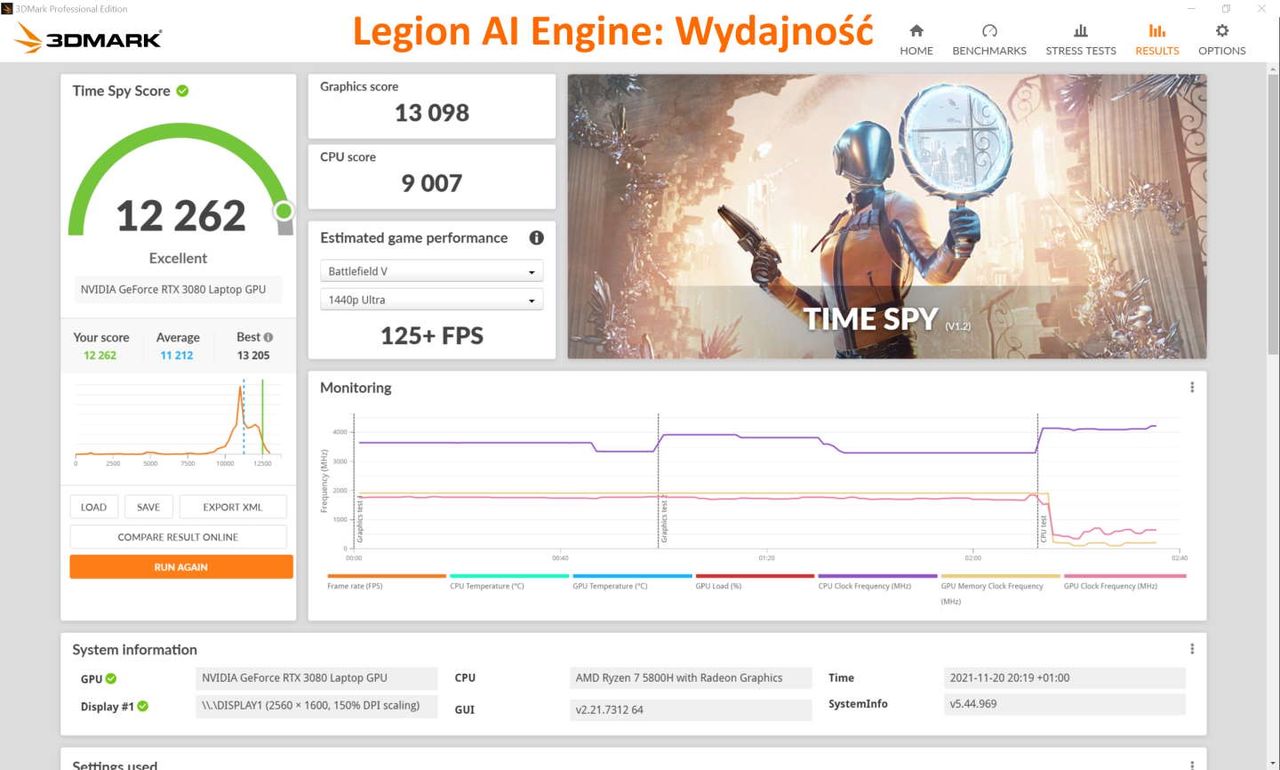The image size is (1280, 770).
Task: Toggle the Frame rate (FPS) legend swatch
Action: point(386,576)
